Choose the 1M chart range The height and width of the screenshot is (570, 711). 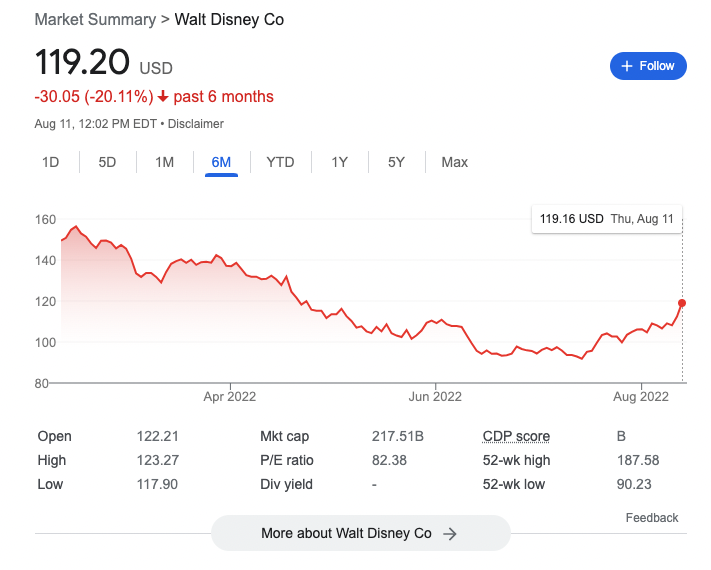click(164, 162)
